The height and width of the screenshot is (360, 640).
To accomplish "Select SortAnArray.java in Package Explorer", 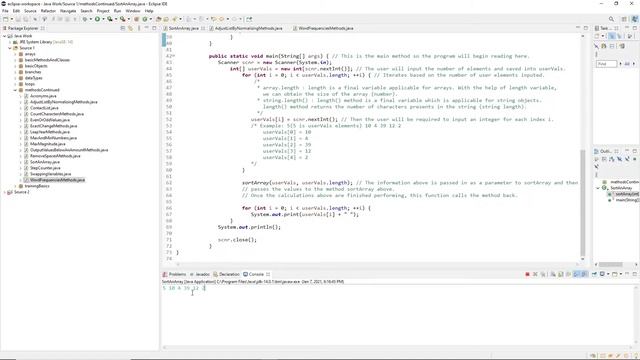I will click(x=45, y=162).
